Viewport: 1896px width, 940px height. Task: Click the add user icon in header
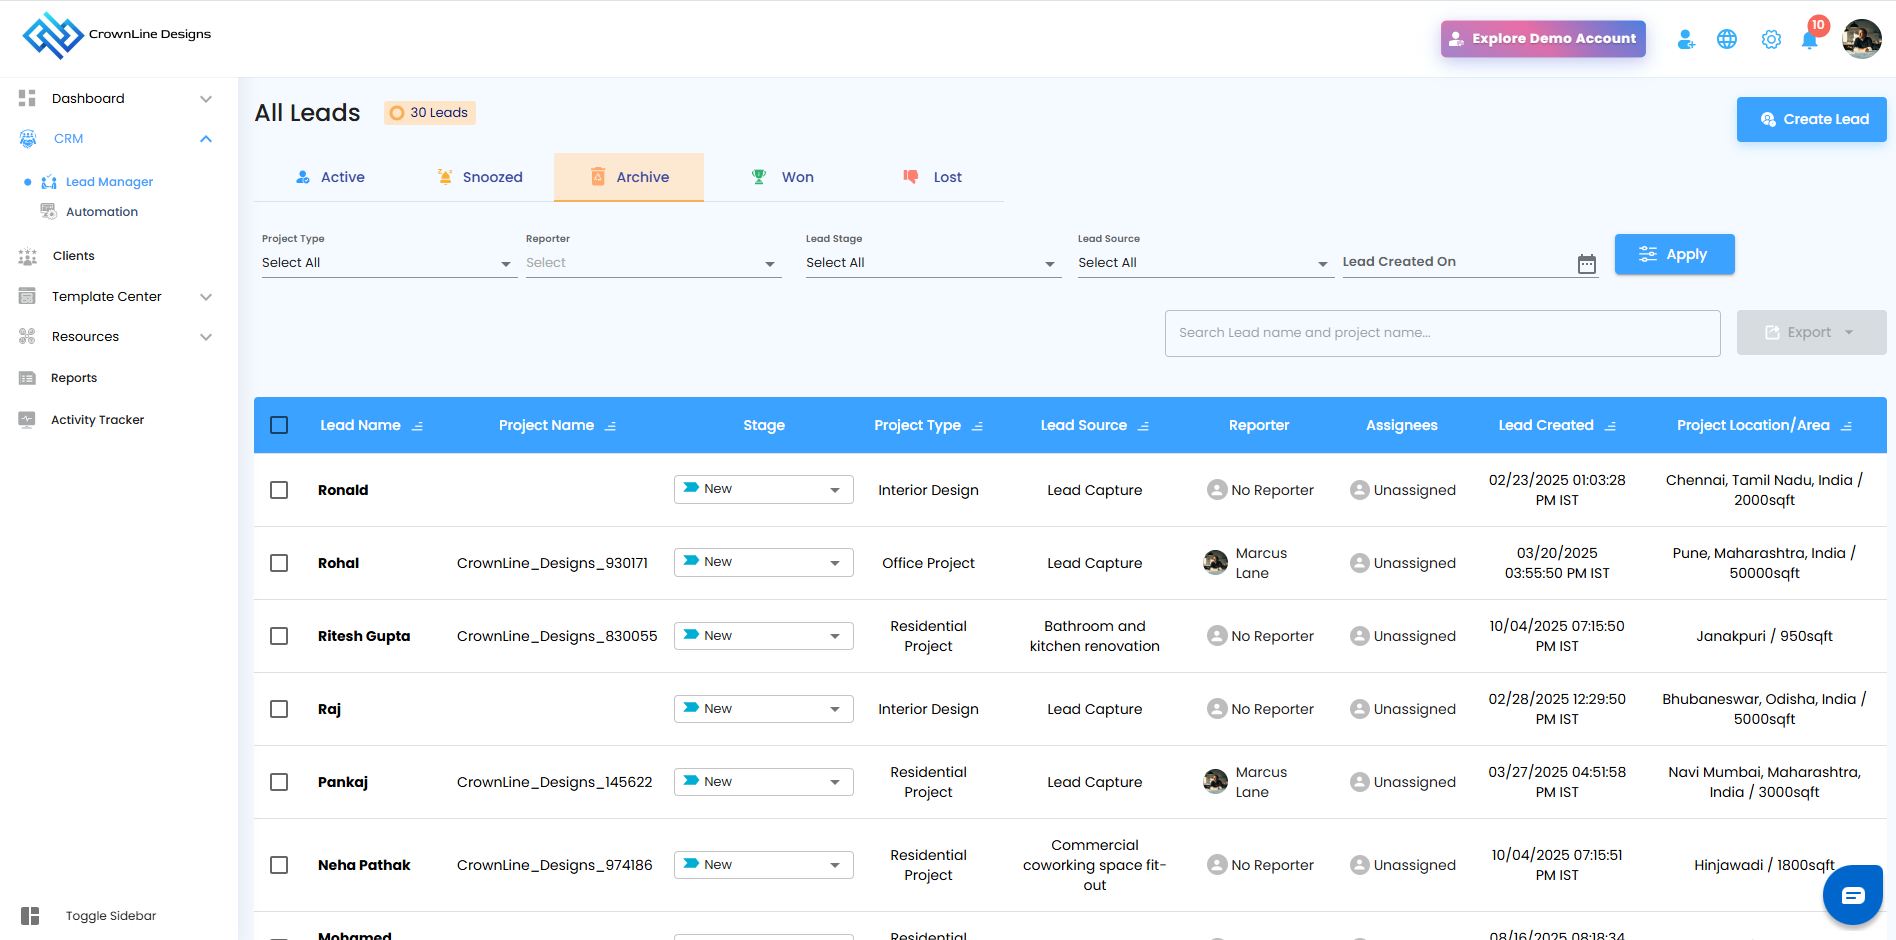[1686, 39]
